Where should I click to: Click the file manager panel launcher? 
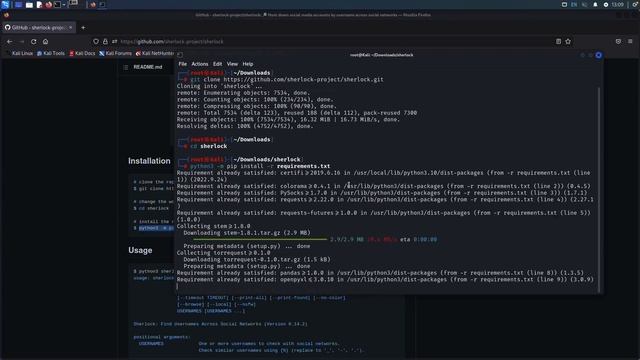point(29,4)
